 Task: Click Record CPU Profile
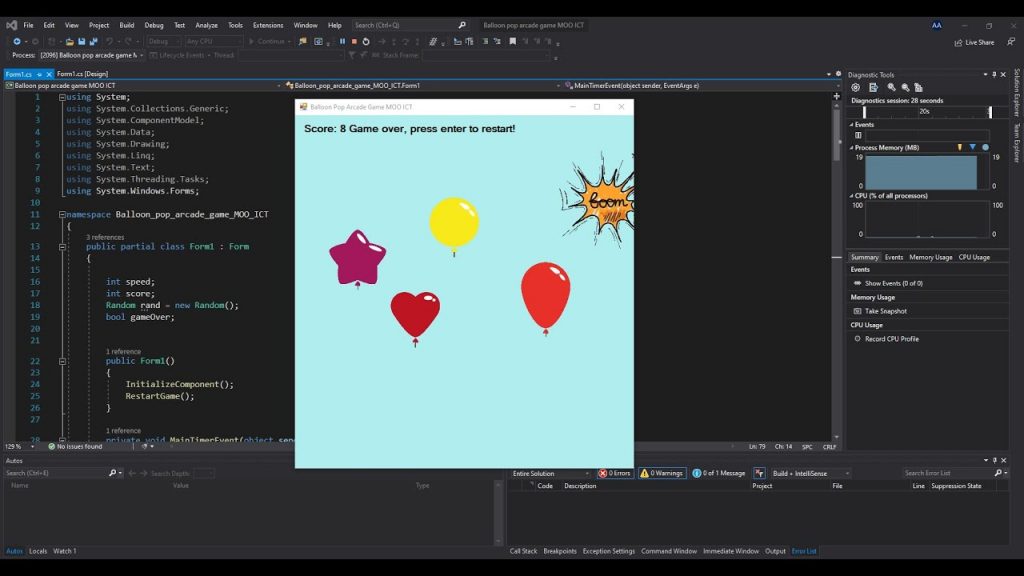click(890, 339)
